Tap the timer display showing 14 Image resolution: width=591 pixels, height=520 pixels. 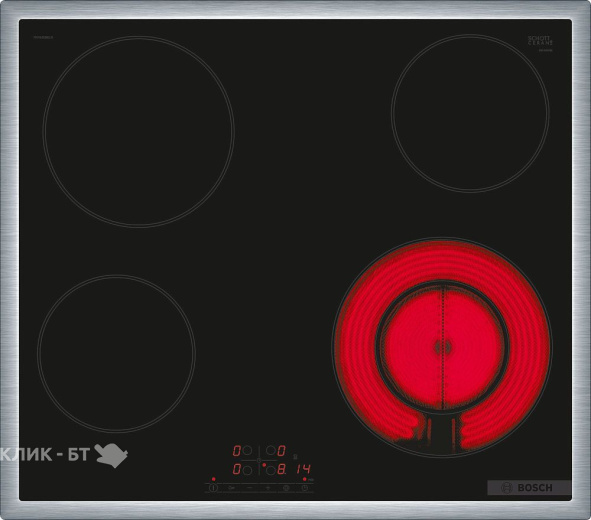[x=303, y=469]
